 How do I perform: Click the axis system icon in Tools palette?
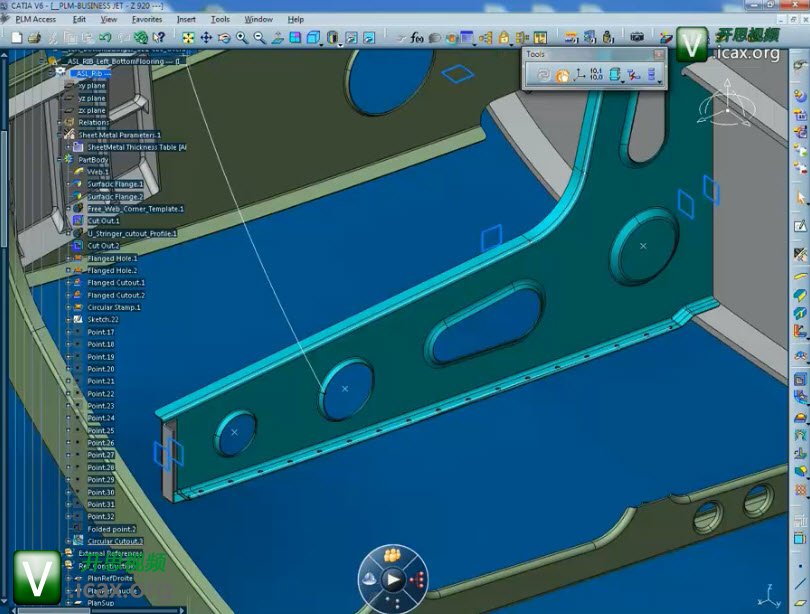580,75
